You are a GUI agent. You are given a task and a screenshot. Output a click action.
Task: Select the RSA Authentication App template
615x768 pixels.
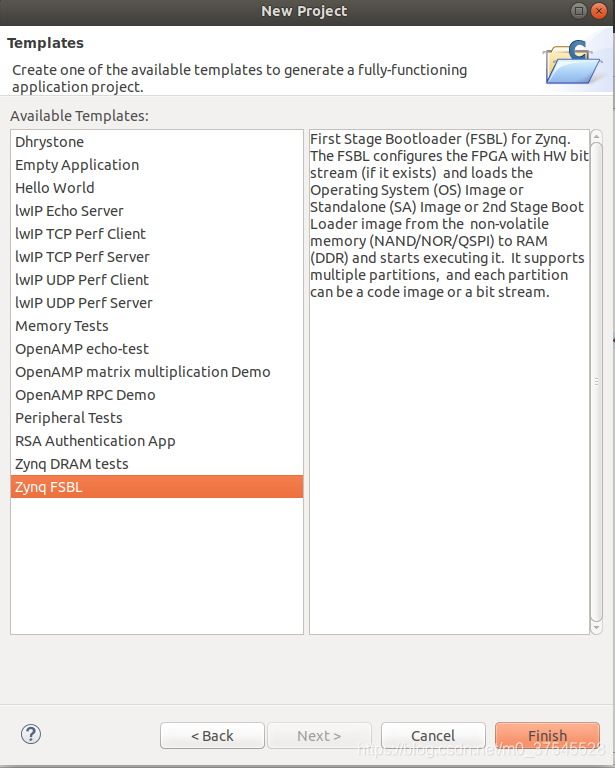[157, 441]
